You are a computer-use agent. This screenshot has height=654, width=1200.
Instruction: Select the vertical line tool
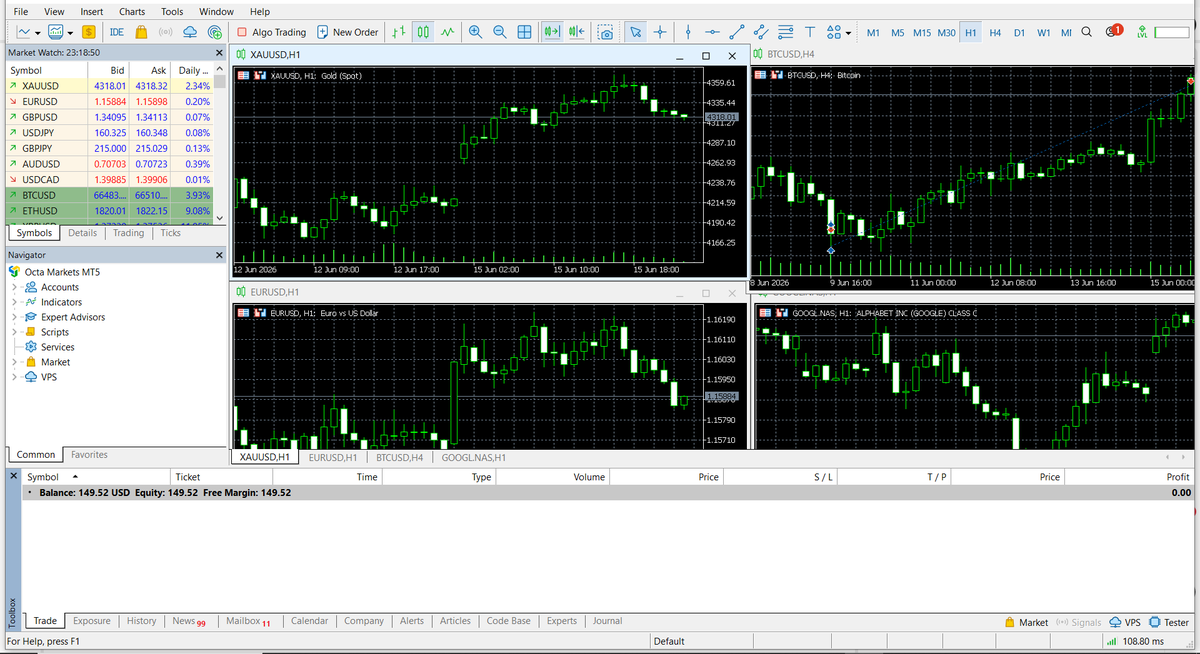pos(688,32)
